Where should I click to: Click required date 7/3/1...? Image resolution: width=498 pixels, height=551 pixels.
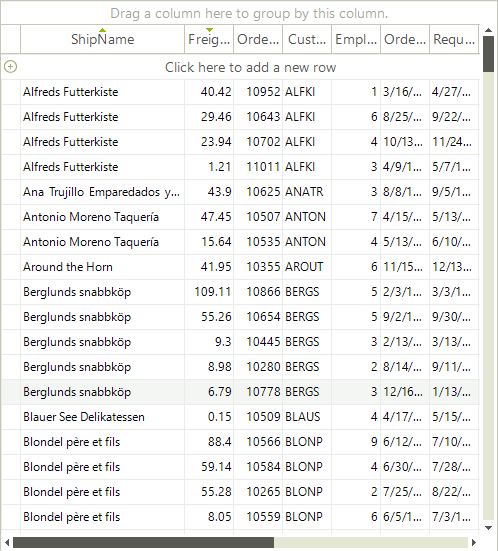click(x=451, y=517)
